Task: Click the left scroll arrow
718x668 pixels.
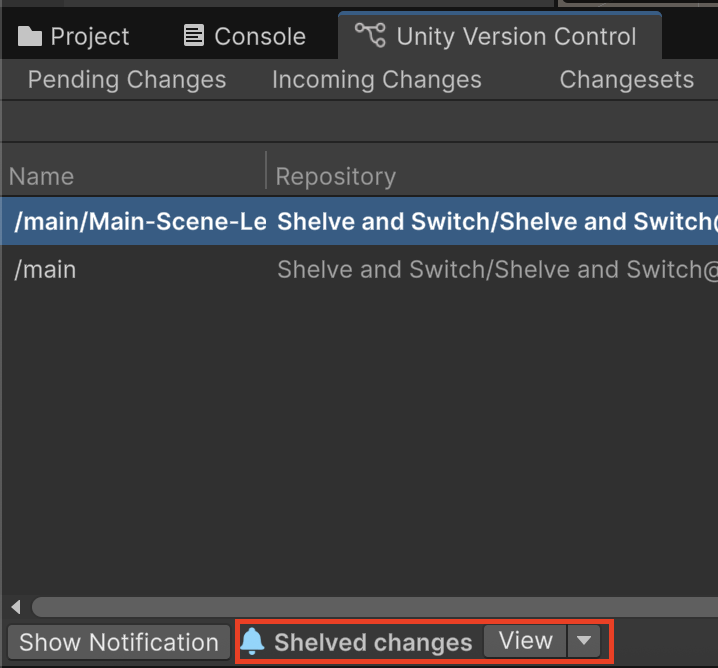Action: tap(15, 607)
